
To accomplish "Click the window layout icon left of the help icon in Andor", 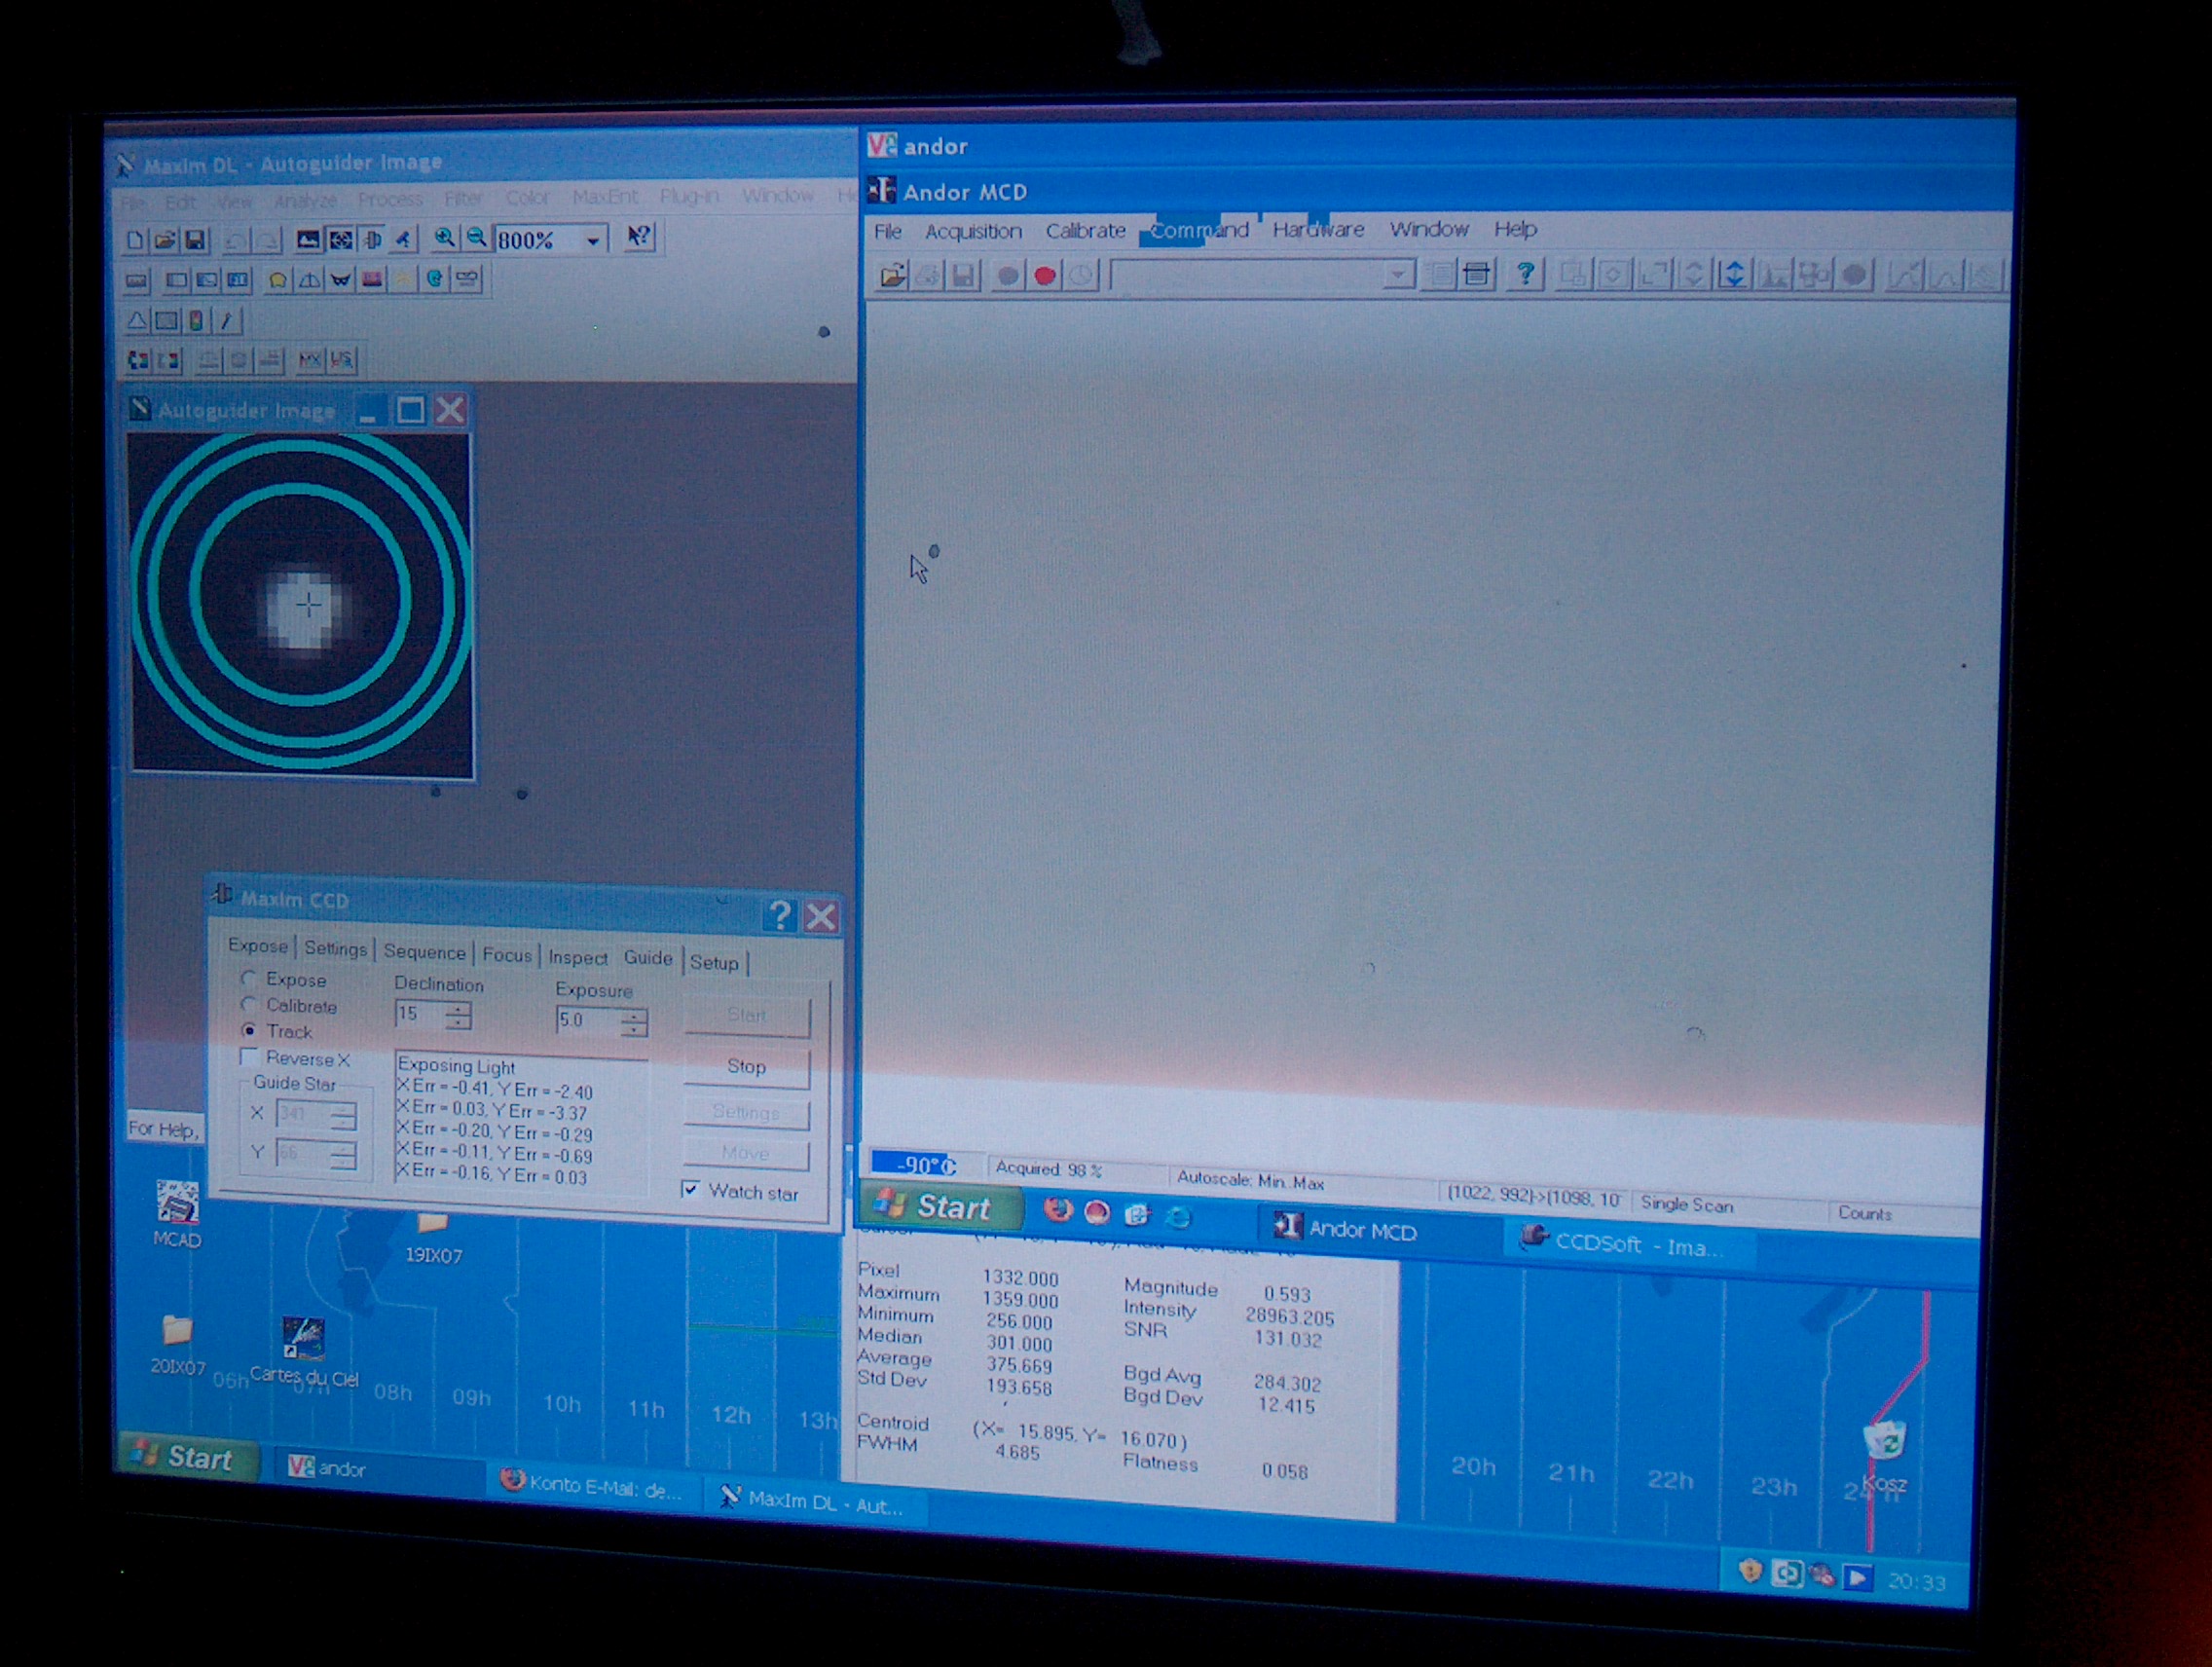I will [x=1477, y=274].
